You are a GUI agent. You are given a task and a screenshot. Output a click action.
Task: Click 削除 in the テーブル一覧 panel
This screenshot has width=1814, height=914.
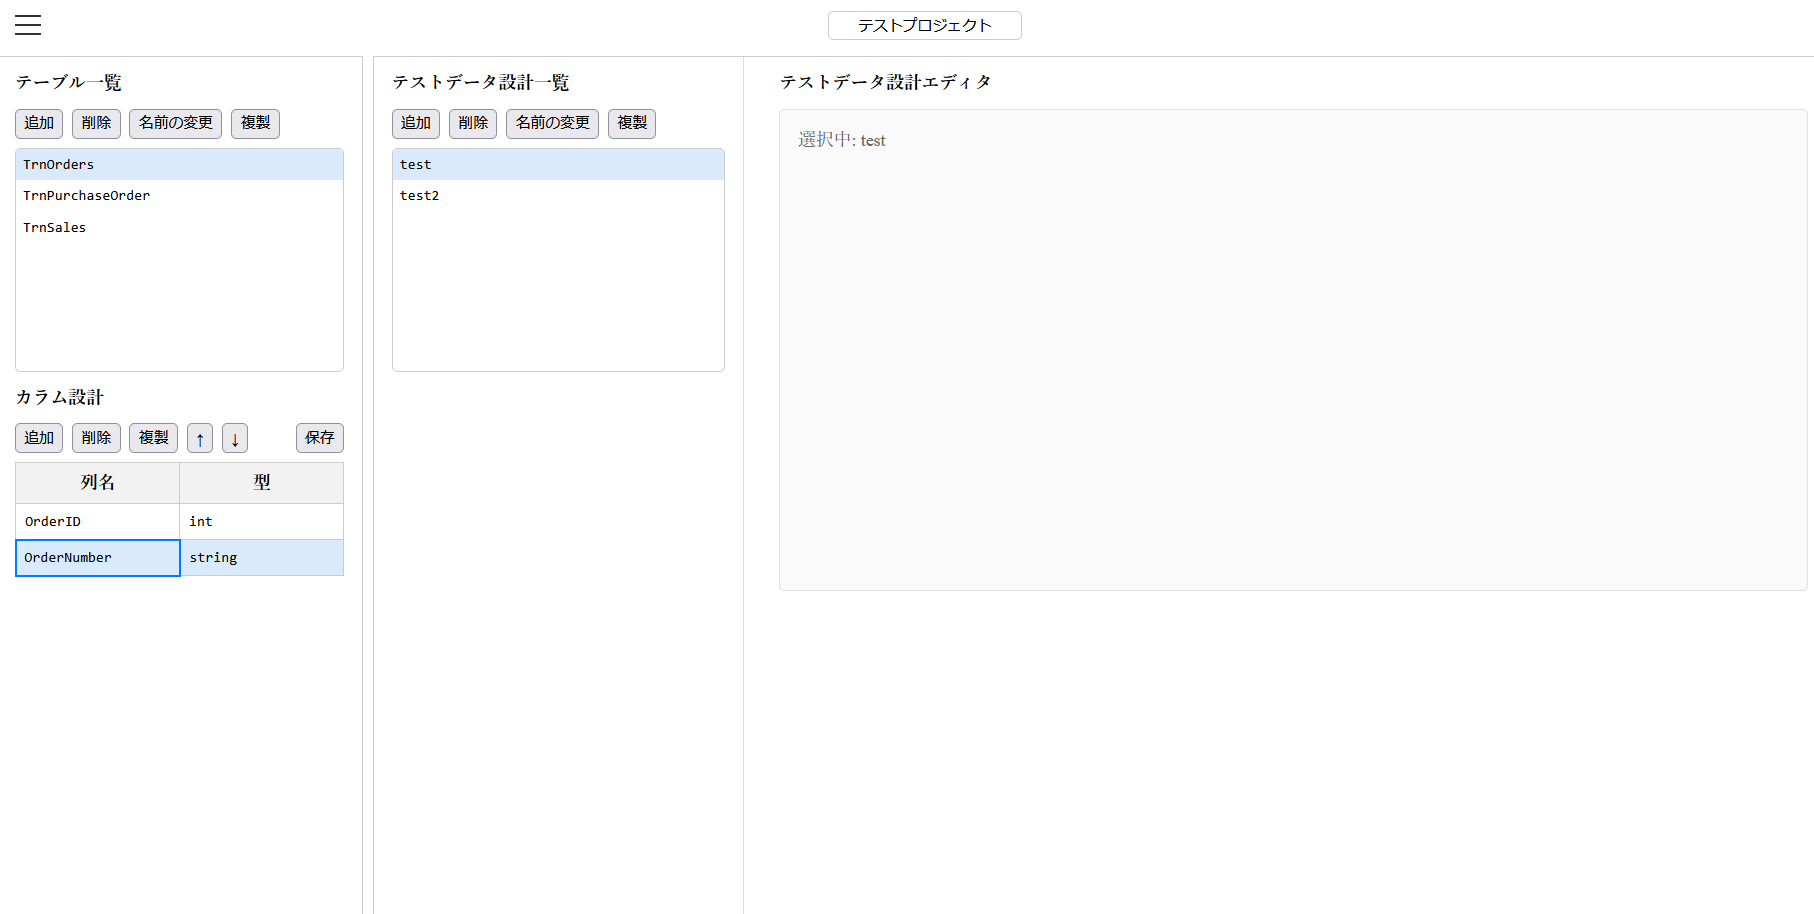coord(96,123)
